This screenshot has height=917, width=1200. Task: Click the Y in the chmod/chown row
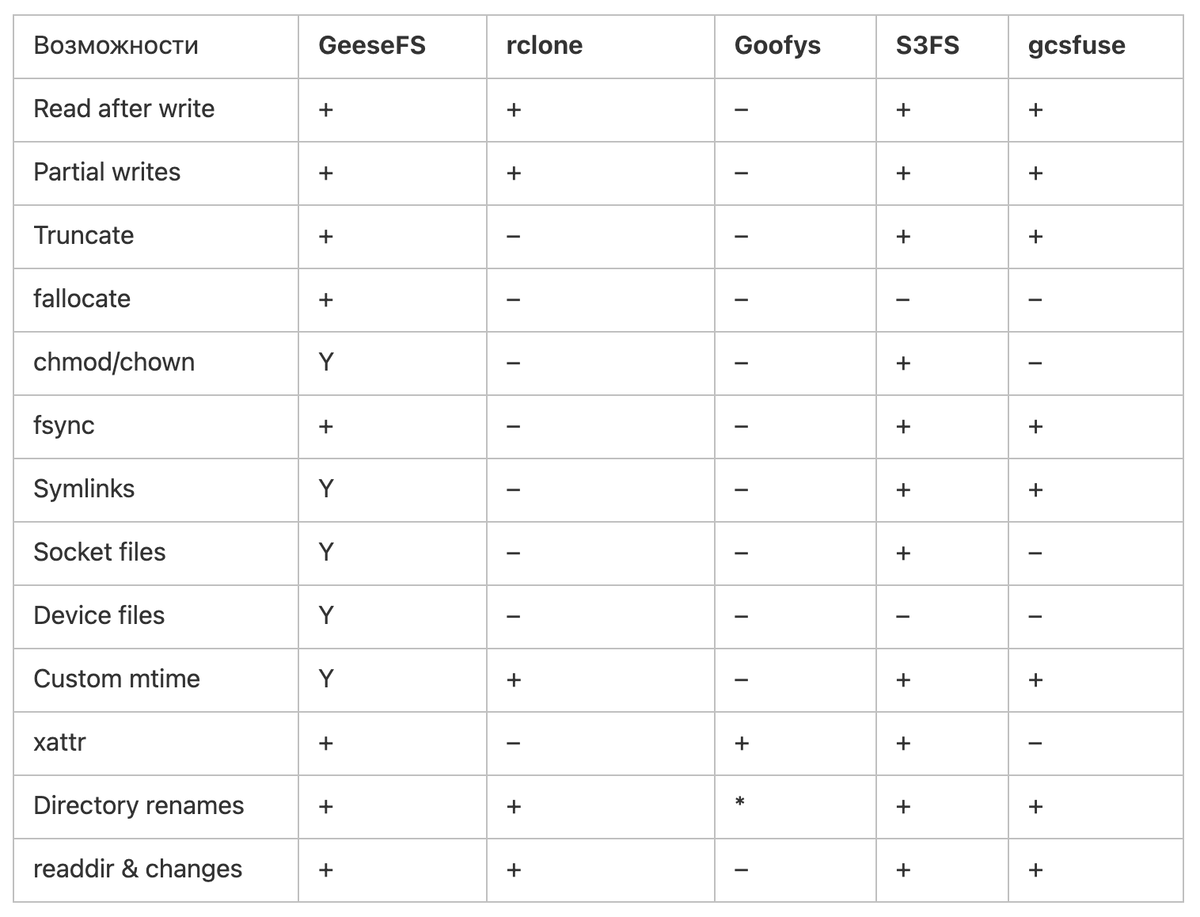[x=325, y=362]
